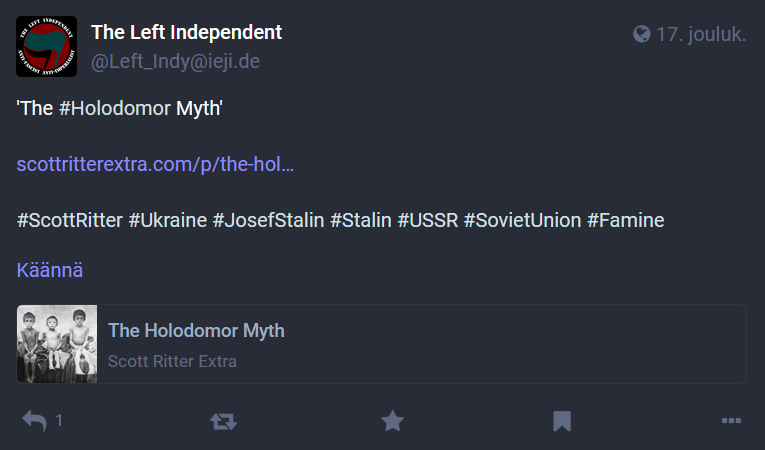
Task: Click the #ScottRitter hashtag
Action: [70, 220]
